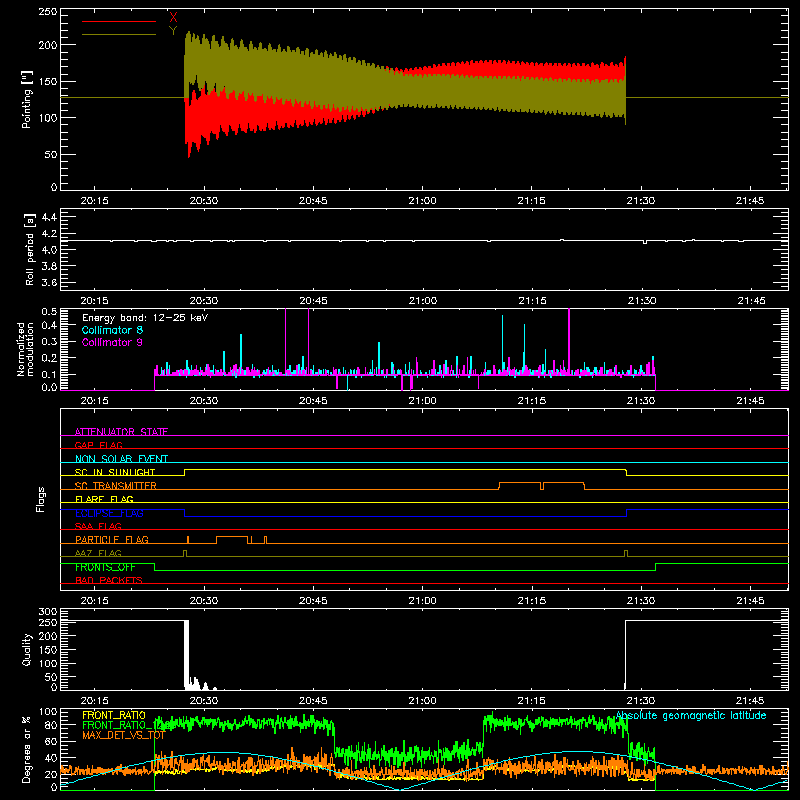The image size is (800, 800).
Task: Click the 'Roll period [s]' axis title
Action: [x=29, y=249]
